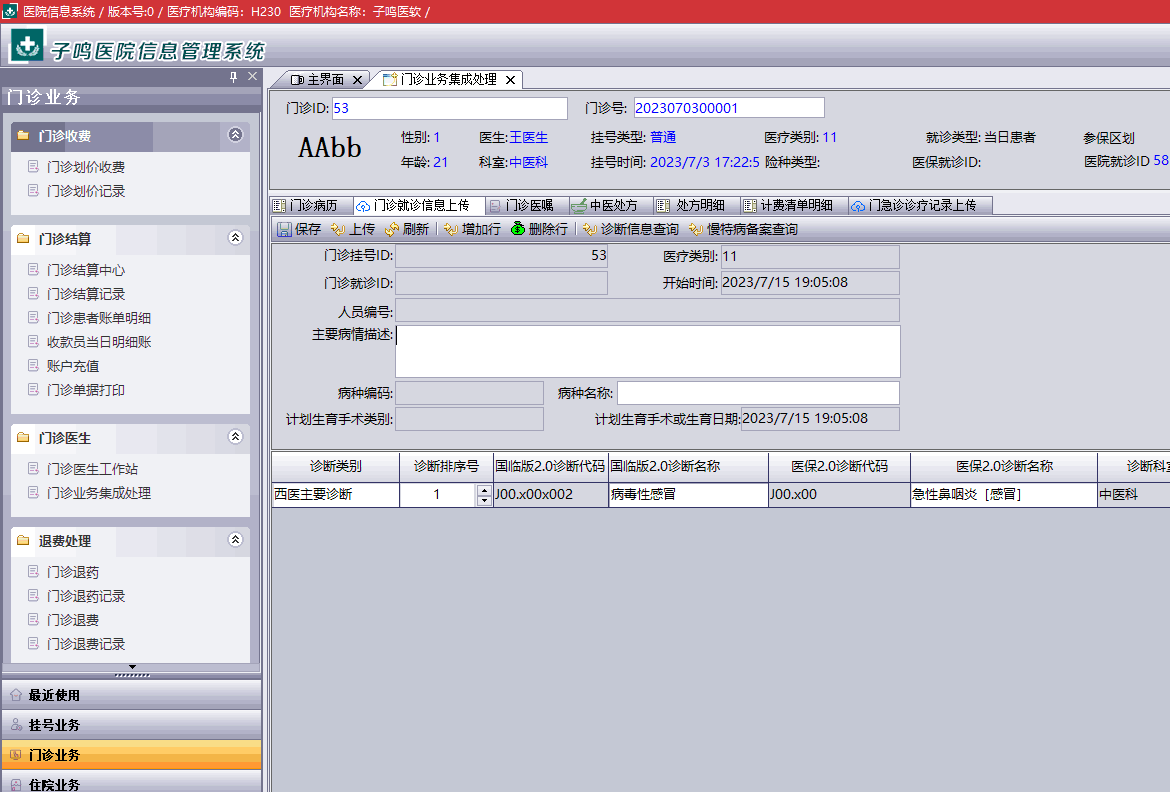
Task: Switch to the 门诊病历 tab
Action: [312, 205]
